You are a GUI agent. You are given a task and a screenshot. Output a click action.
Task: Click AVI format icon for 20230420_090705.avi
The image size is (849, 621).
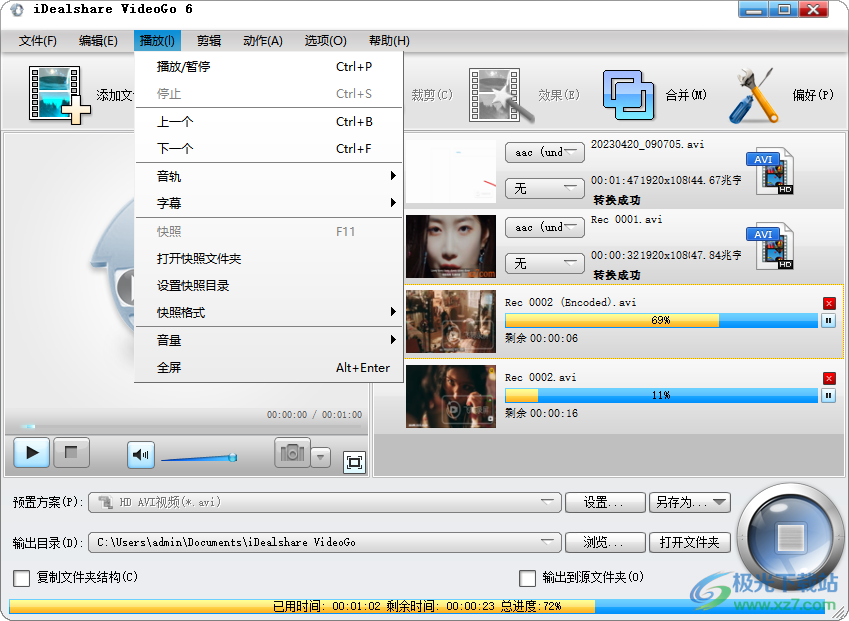pyautogui.click(x=769, y=172)
